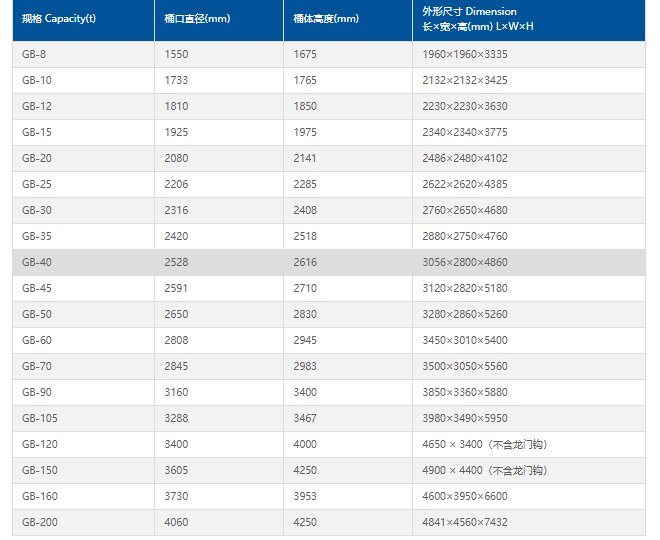This screenshot has width=660, height=540.
Task: Select the GB-60 cell
Action: pyautogui.click(x=83, y=340)
